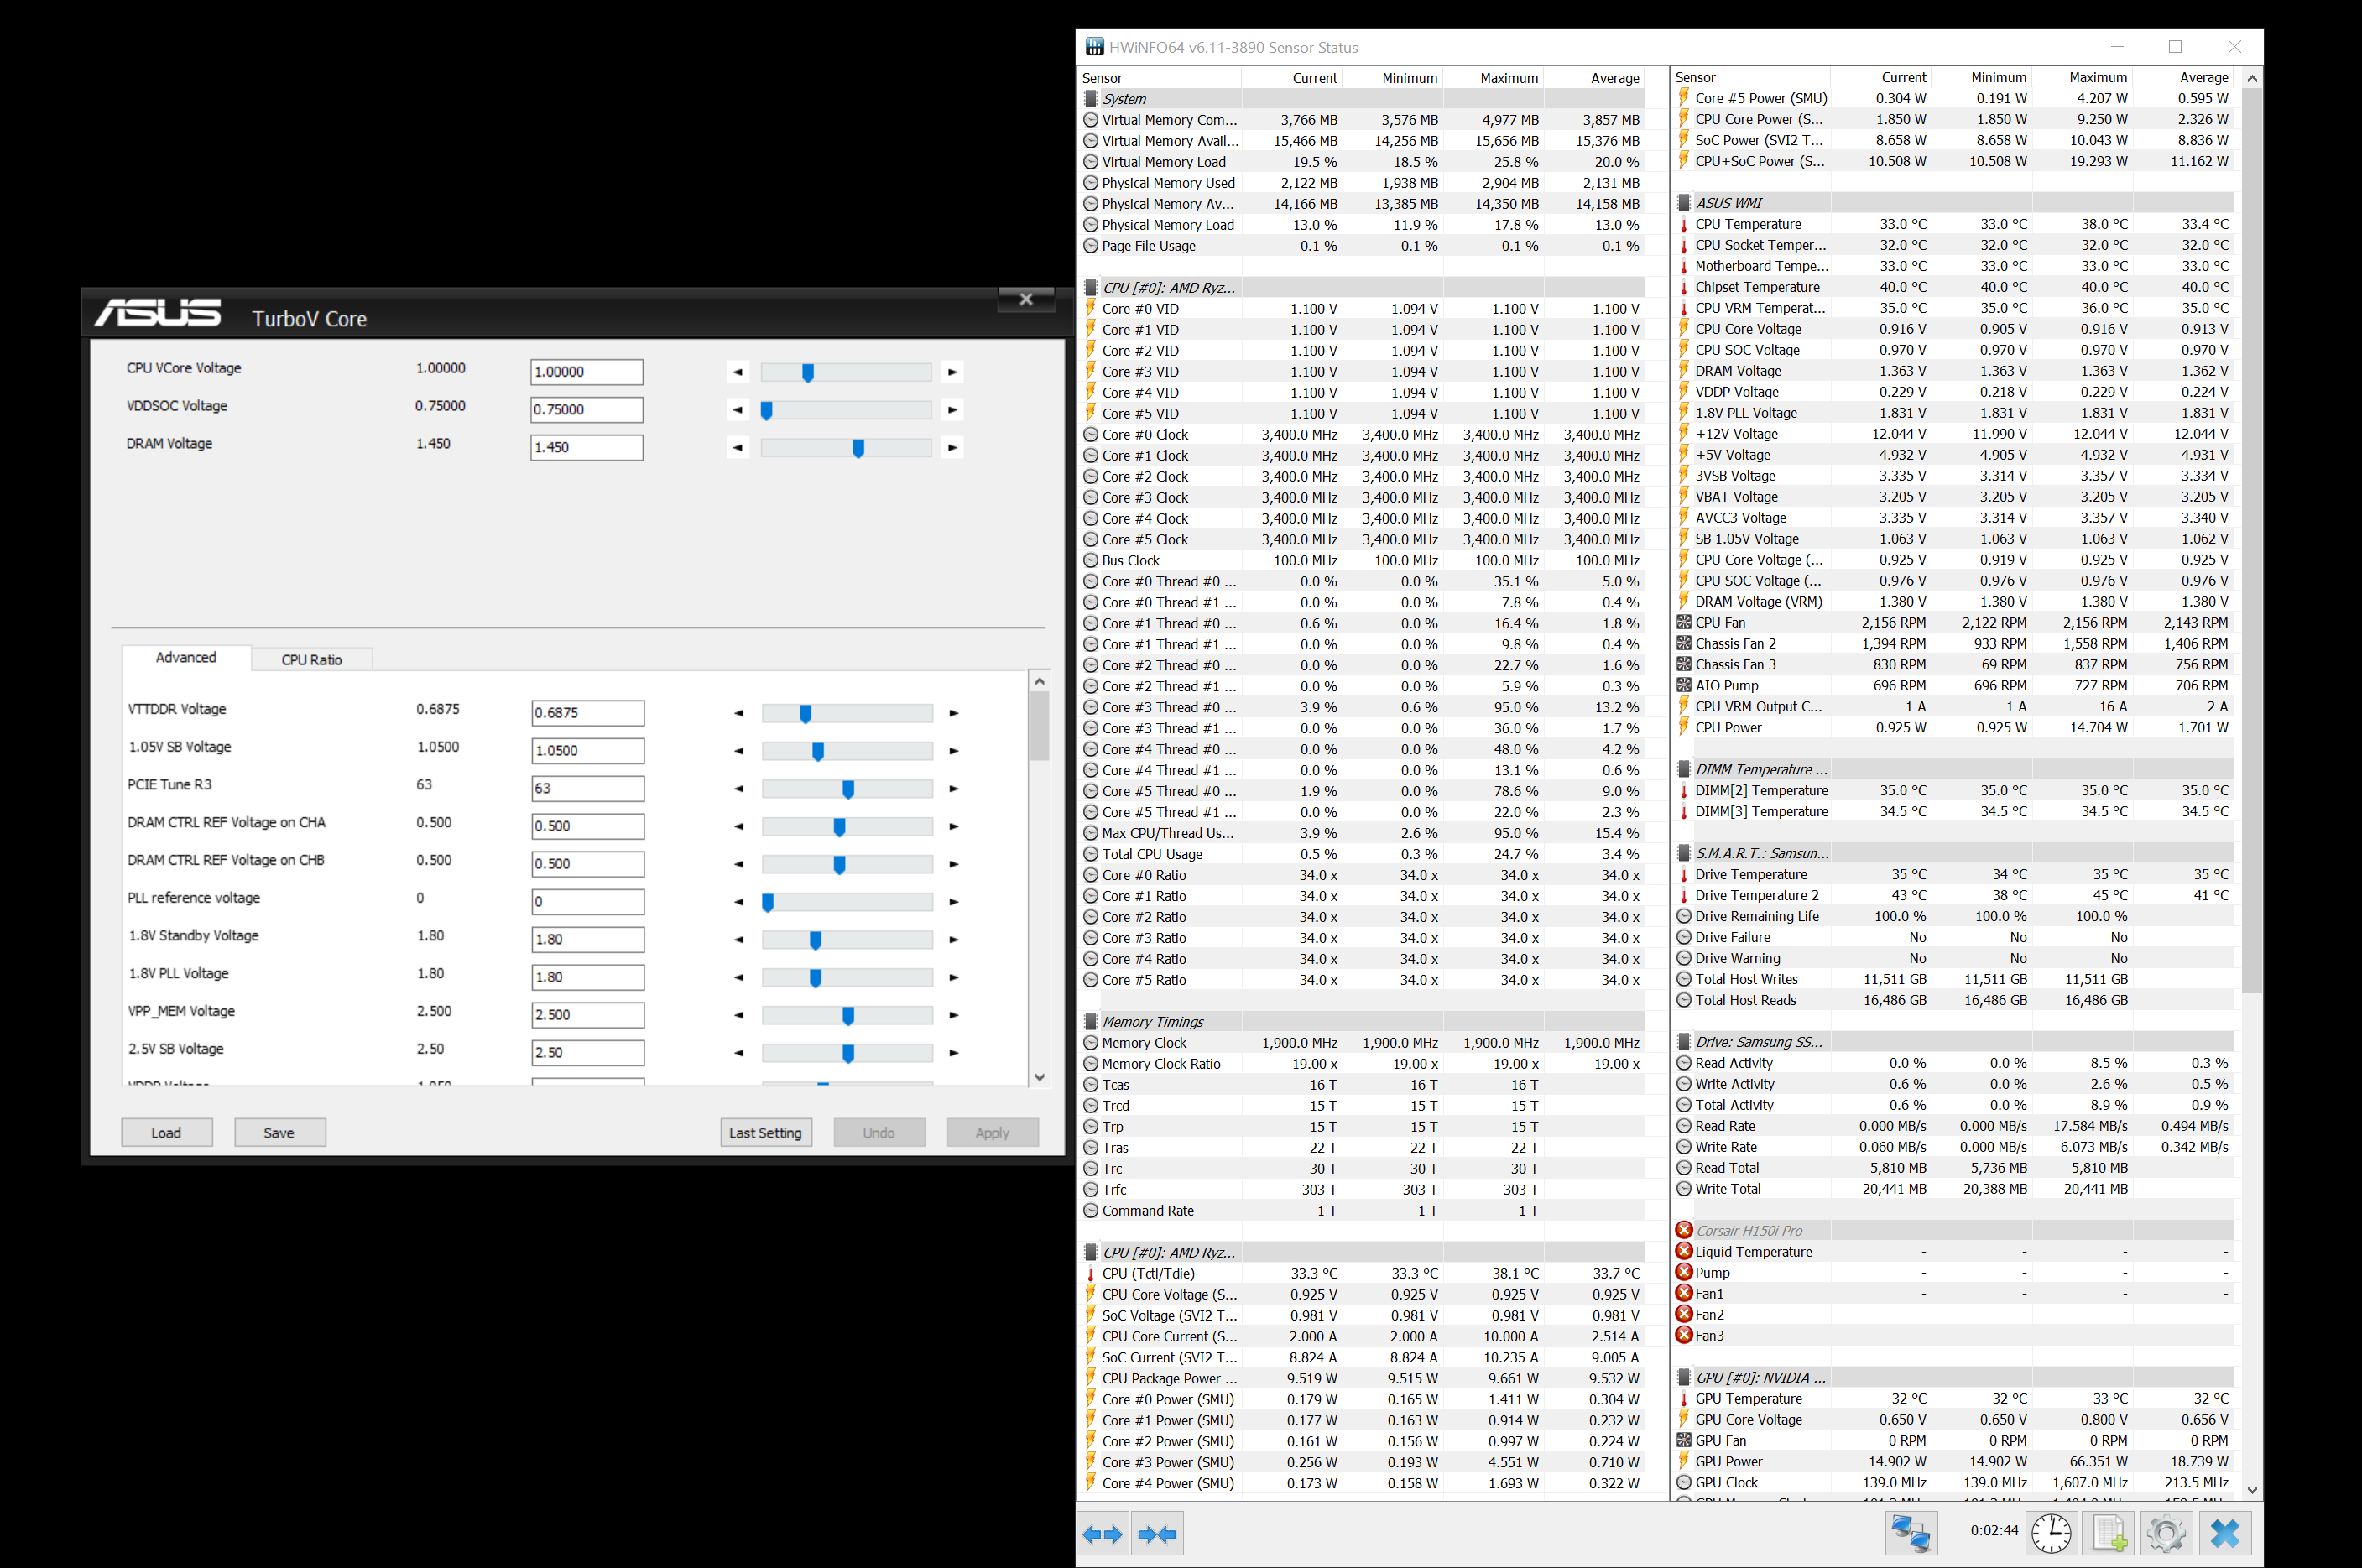Image resolution: width=2362 pixels, height=1568 pixels.
Task: Switch to the CPU Ratio tab
Action: coord(311,660)
